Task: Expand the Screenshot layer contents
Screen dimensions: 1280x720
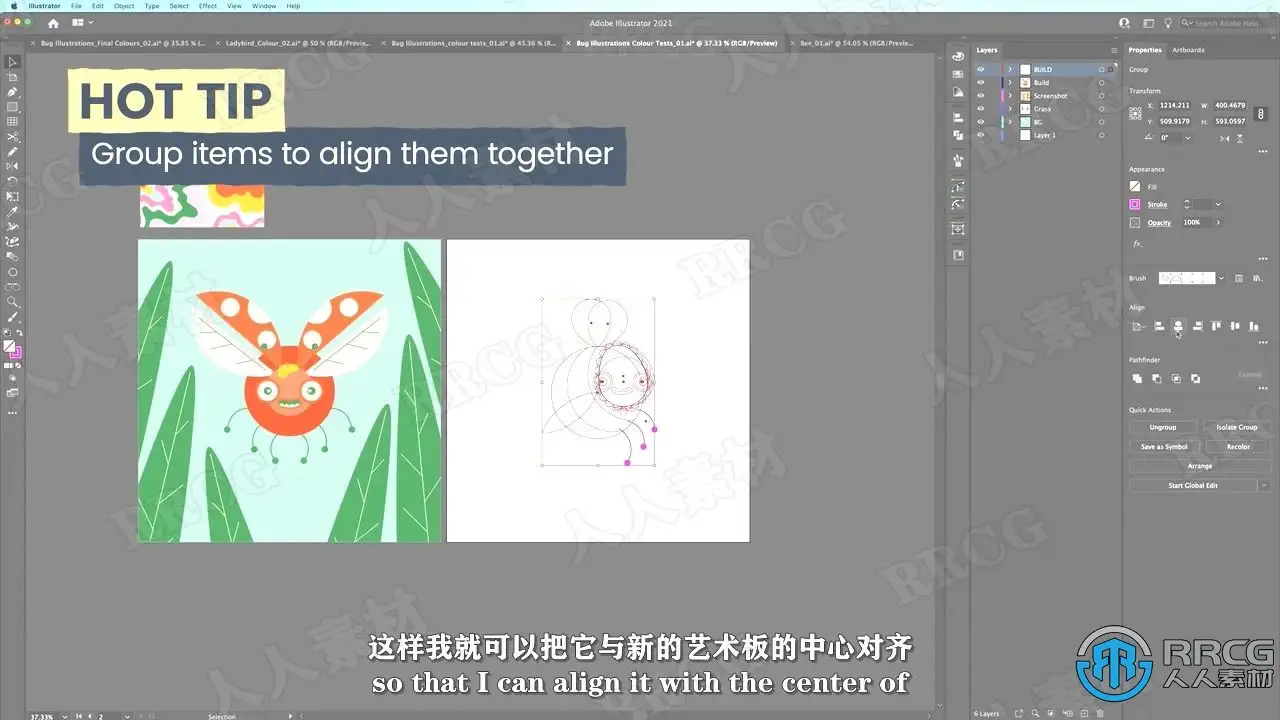Action: [1010, 96]
